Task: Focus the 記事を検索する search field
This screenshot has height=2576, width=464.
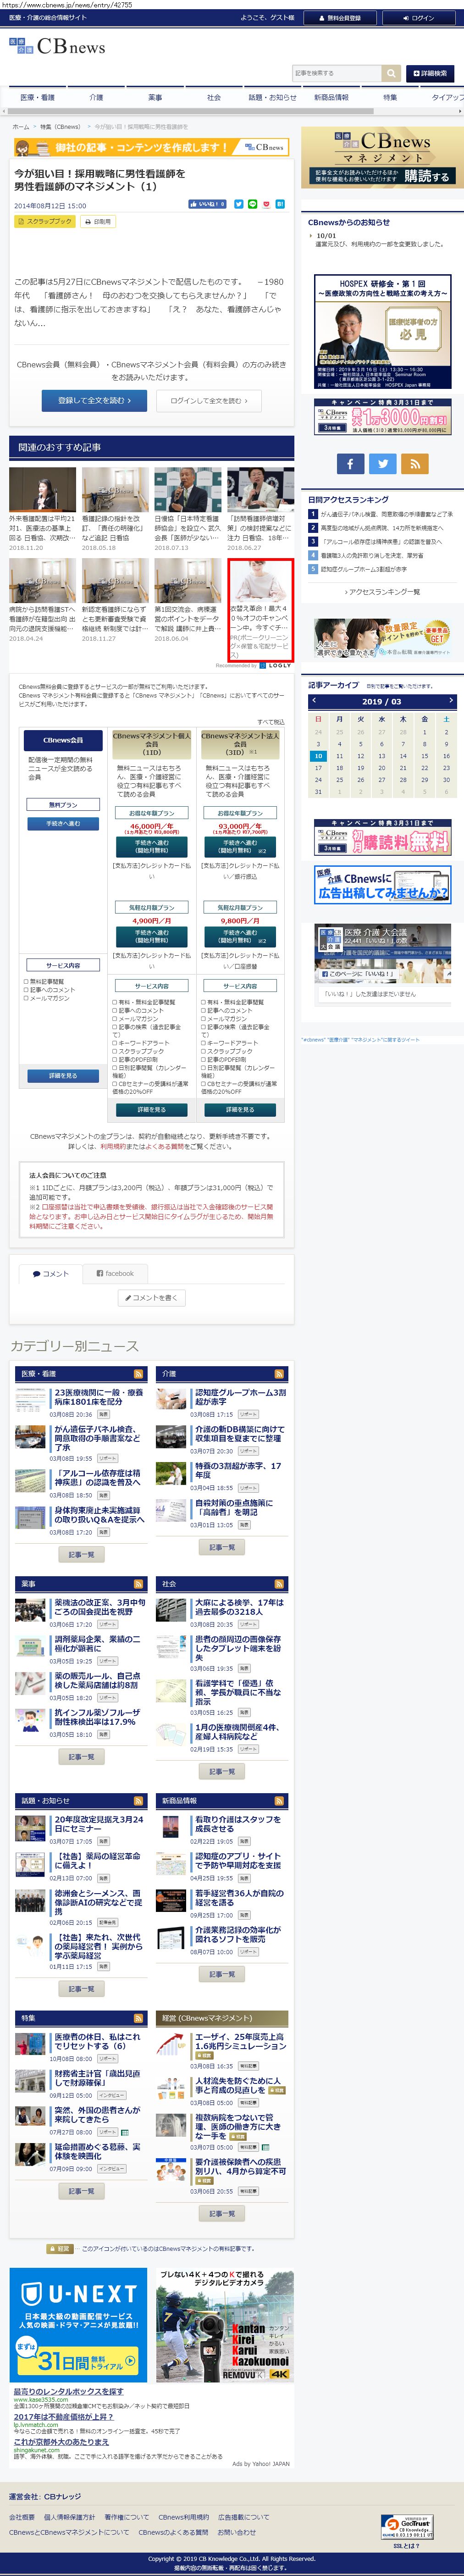Action: tap(337, 73)
